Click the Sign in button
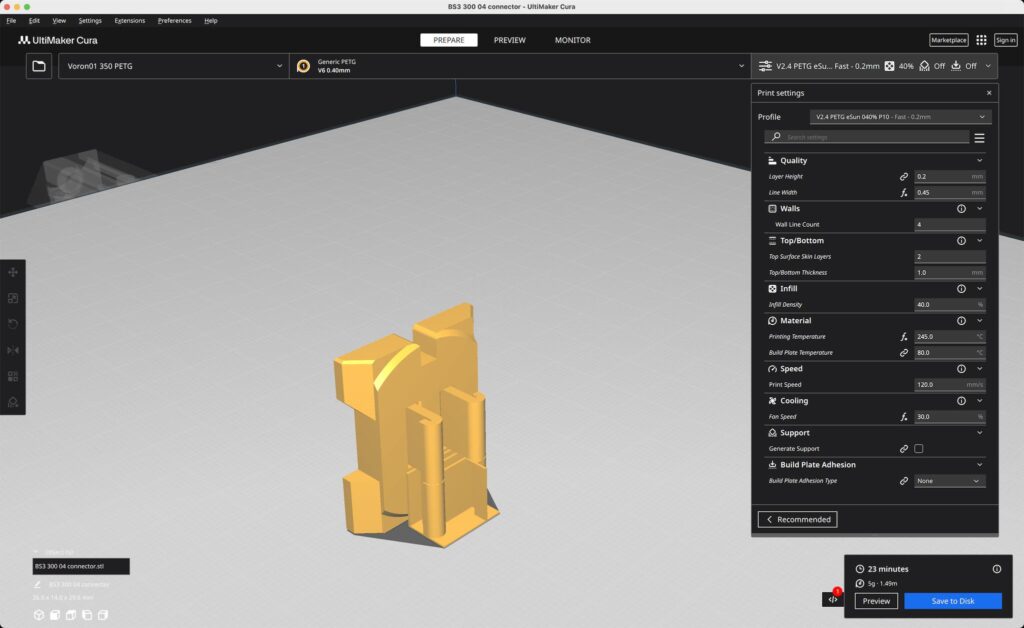 tap(1006, 40)
